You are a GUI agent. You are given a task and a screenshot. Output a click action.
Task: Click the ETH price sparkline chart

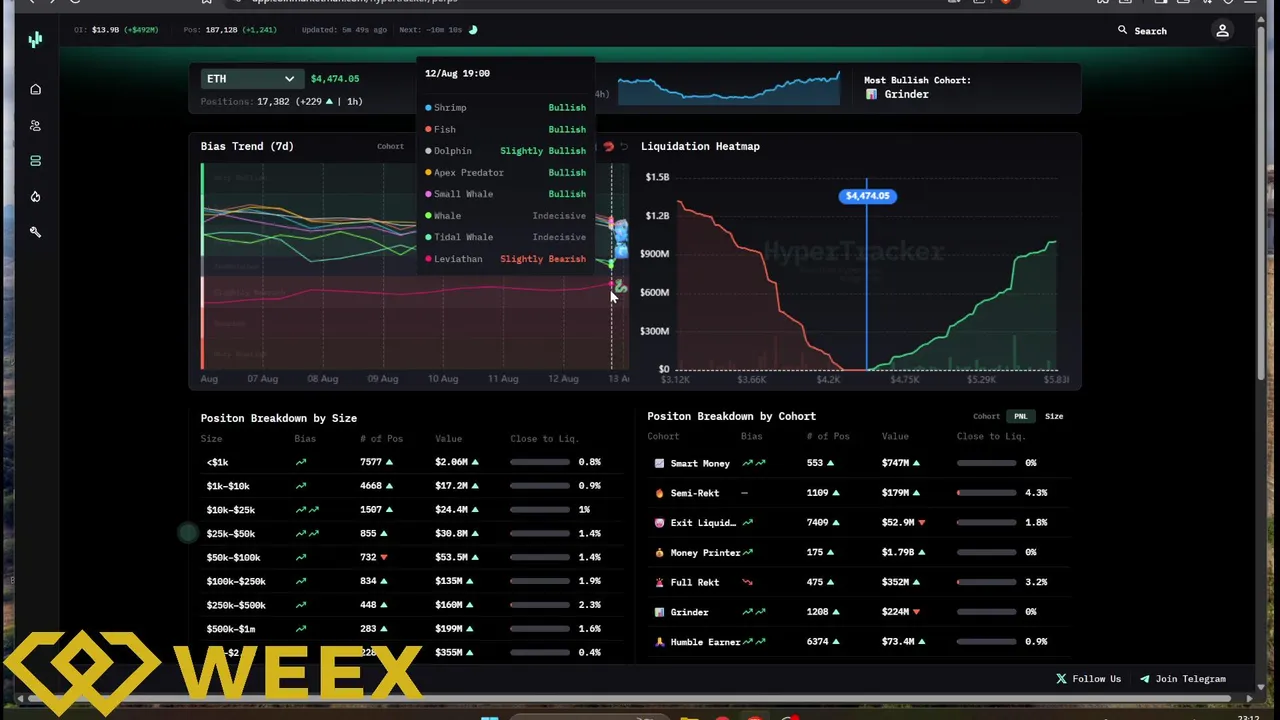click(729, 87)
